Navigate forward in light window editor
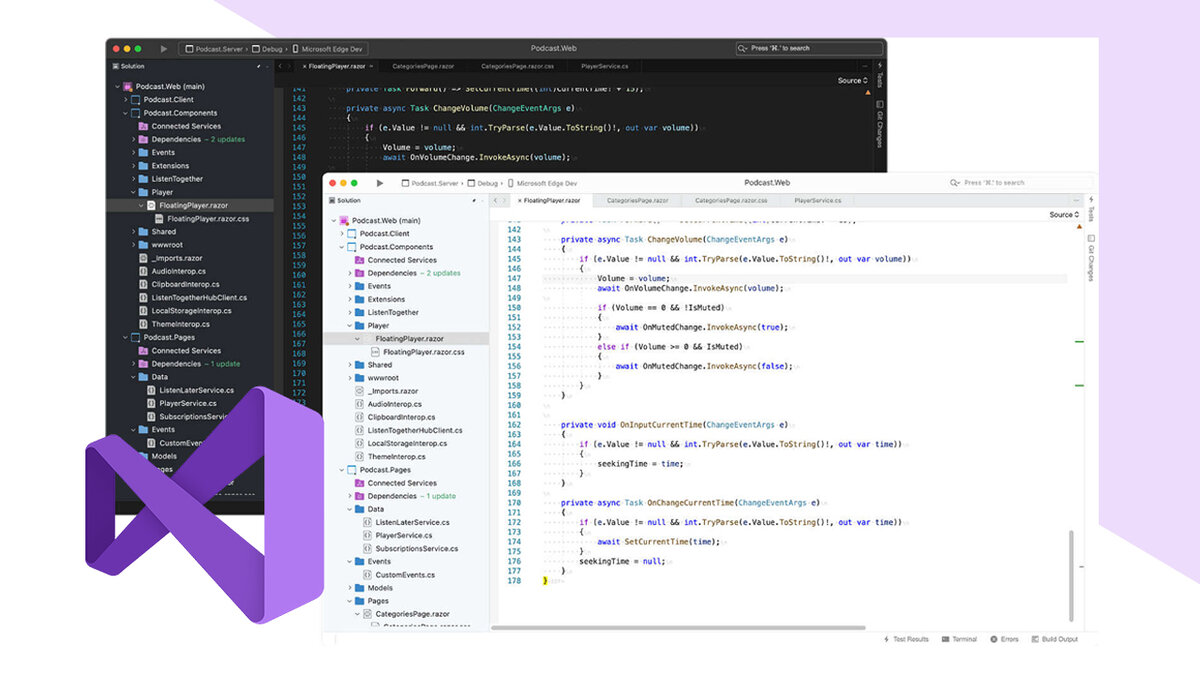 [506, 200]
